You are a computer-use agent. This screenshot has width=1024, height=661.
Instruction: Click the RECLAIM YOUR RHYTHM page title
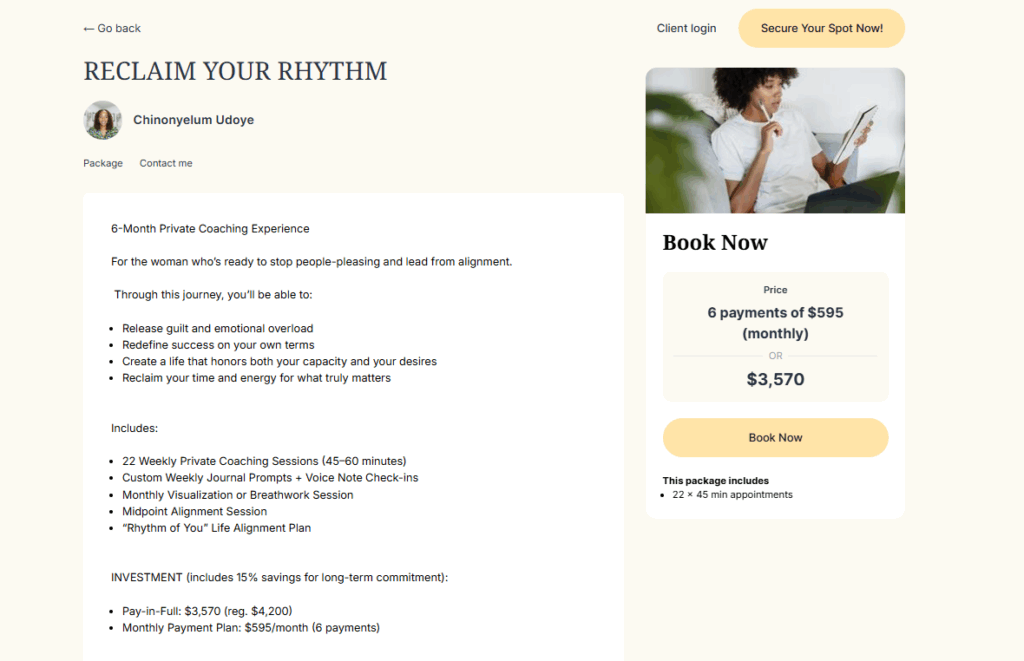point(235,72)
